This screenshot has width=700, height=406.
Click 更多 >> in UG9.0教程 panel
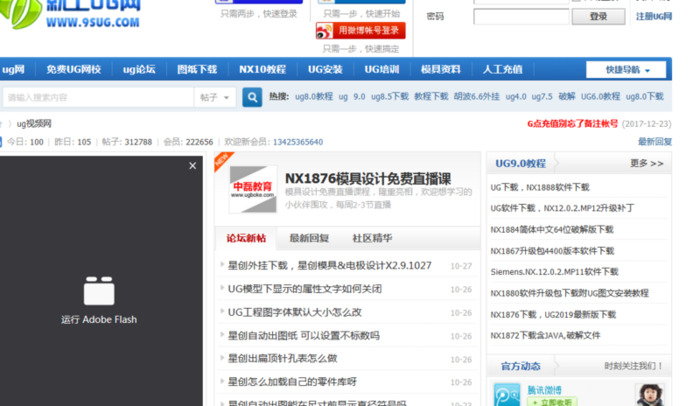(646, 163)
